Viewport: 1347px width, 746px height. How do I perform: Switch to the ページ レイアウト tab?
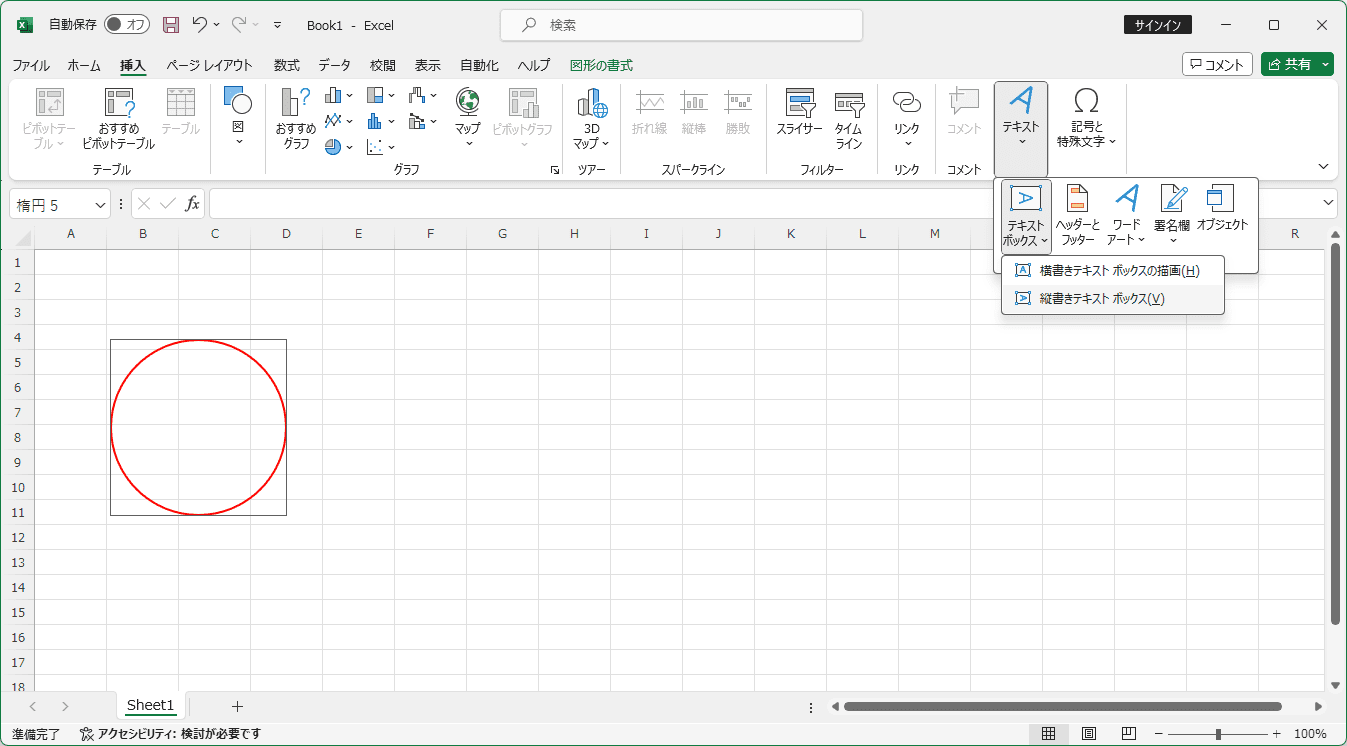(210, 66)
